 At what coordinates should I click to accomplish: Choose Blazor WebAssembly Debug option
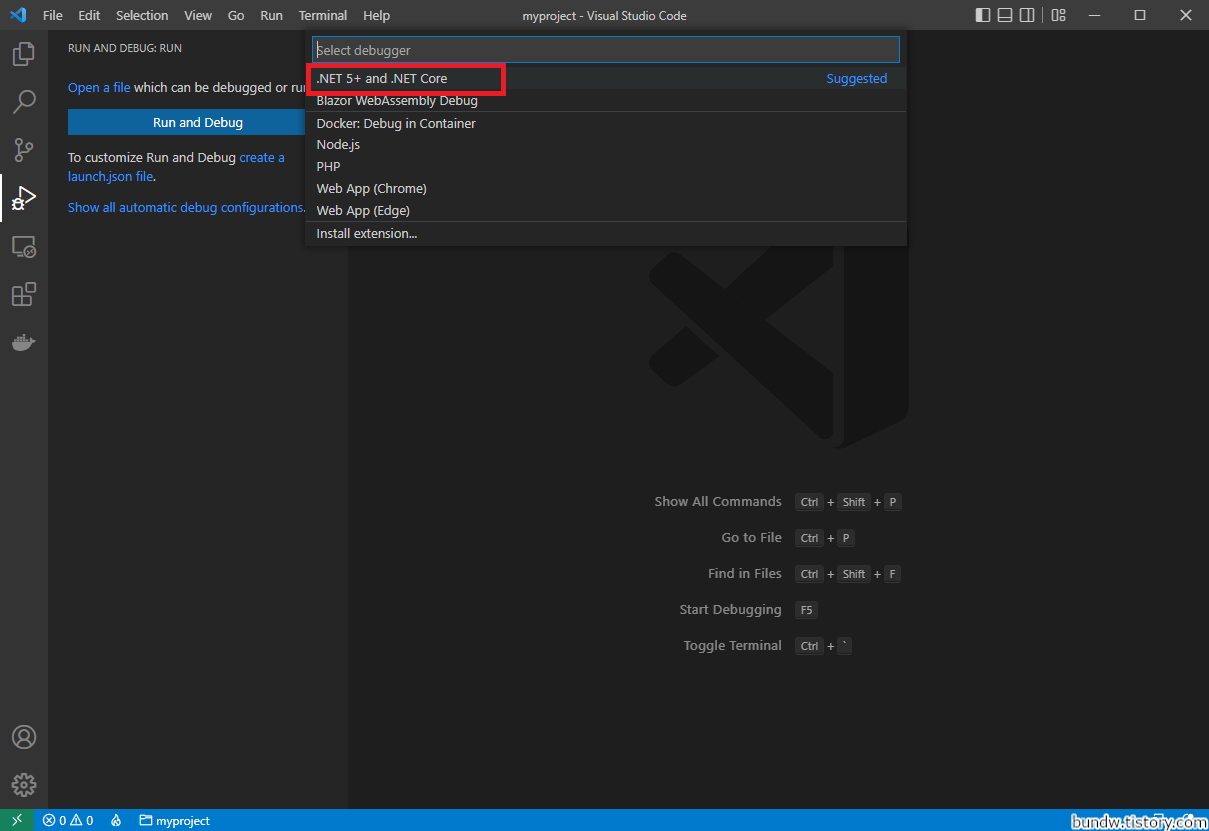click(606, 100)
